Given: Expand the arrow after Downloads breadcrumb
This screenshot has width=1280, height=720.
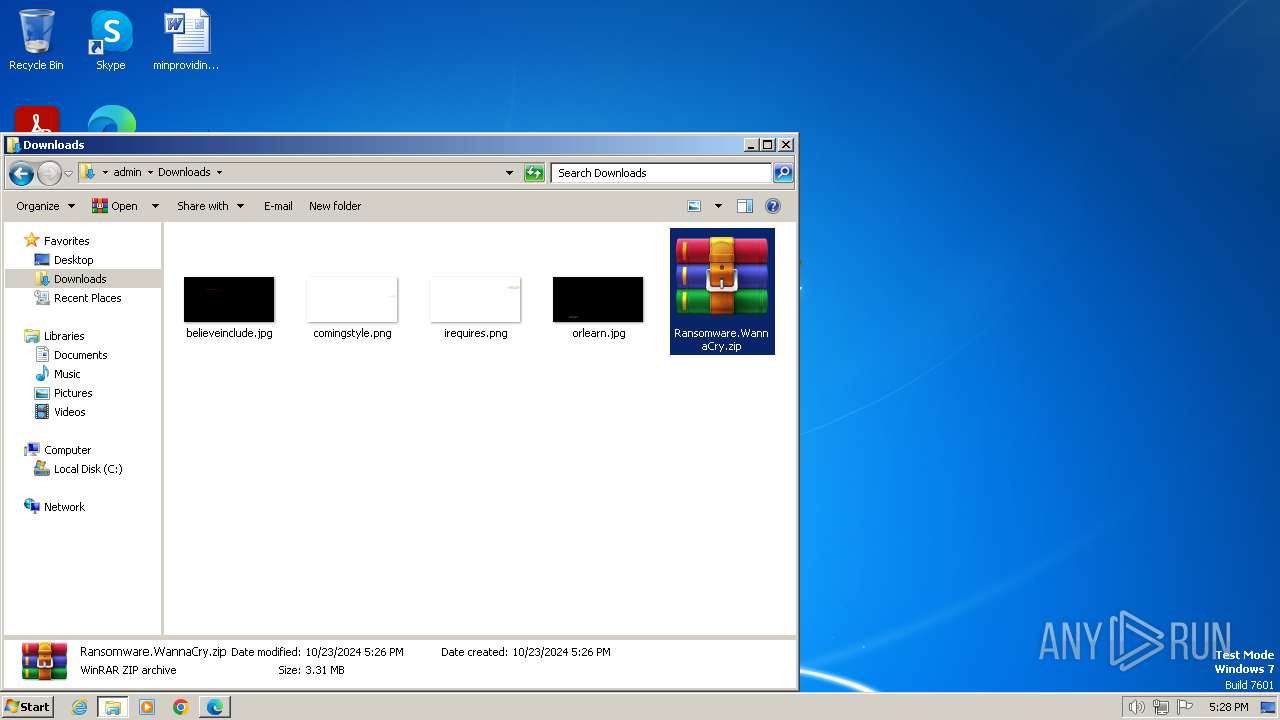Looking at the screenshot, I should coord(219,172).
